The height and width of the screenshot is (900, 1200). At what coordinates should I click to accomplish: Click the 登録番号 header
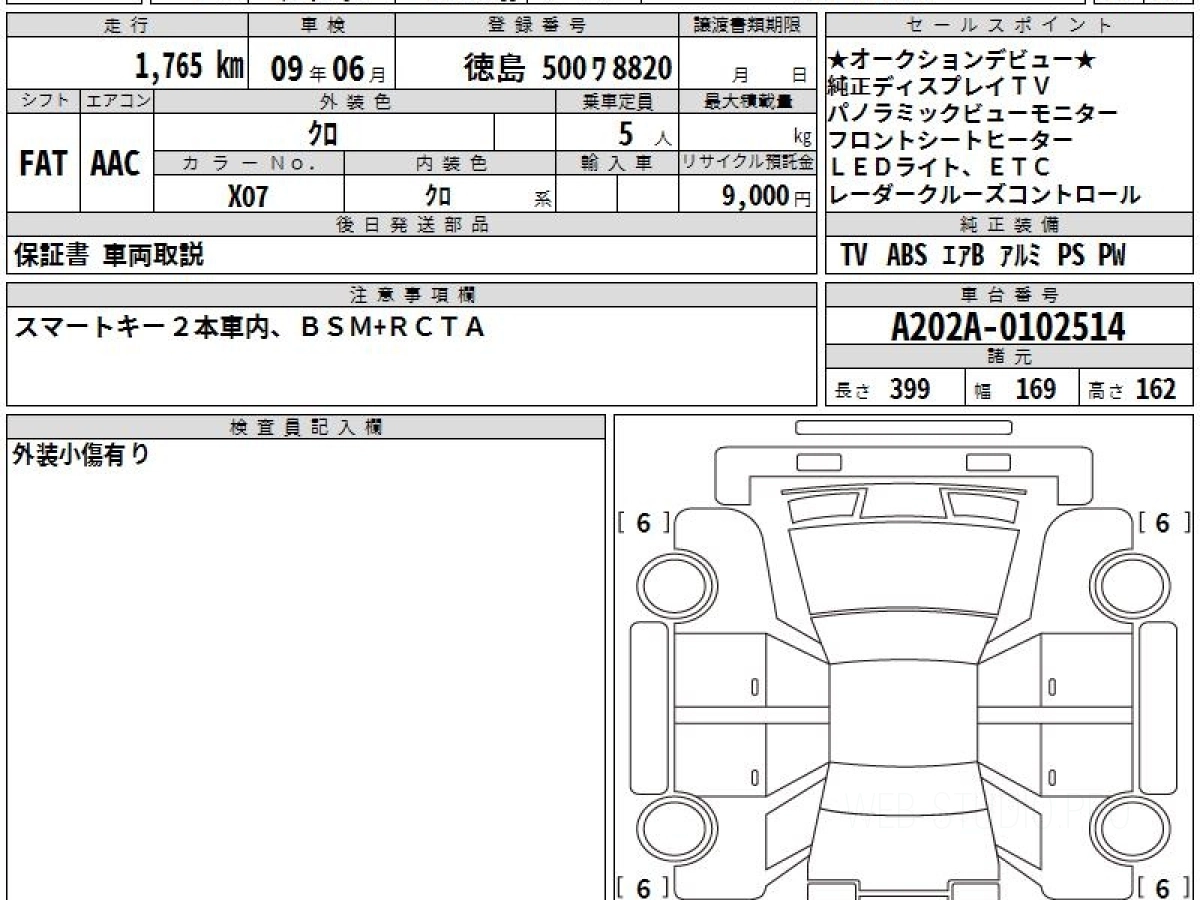click(x=537, y=26)
